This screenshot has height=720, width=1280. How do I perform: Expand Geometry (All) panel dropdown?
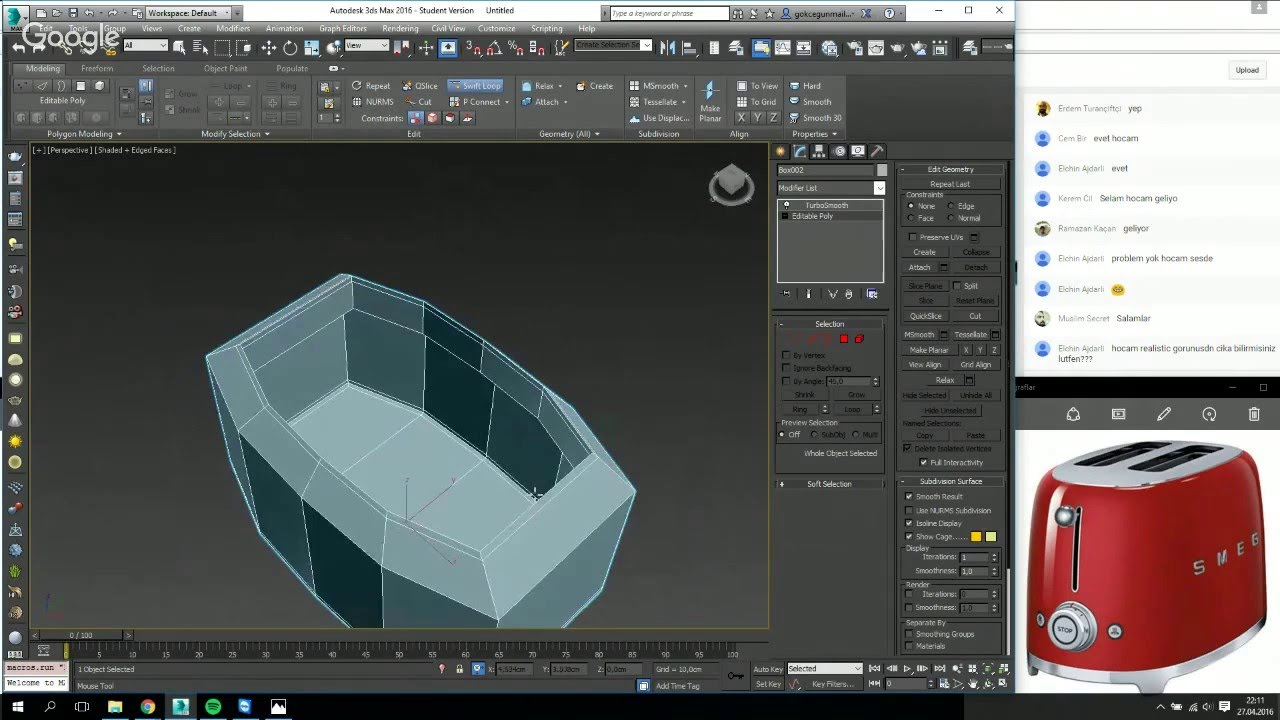click(569, 134)
